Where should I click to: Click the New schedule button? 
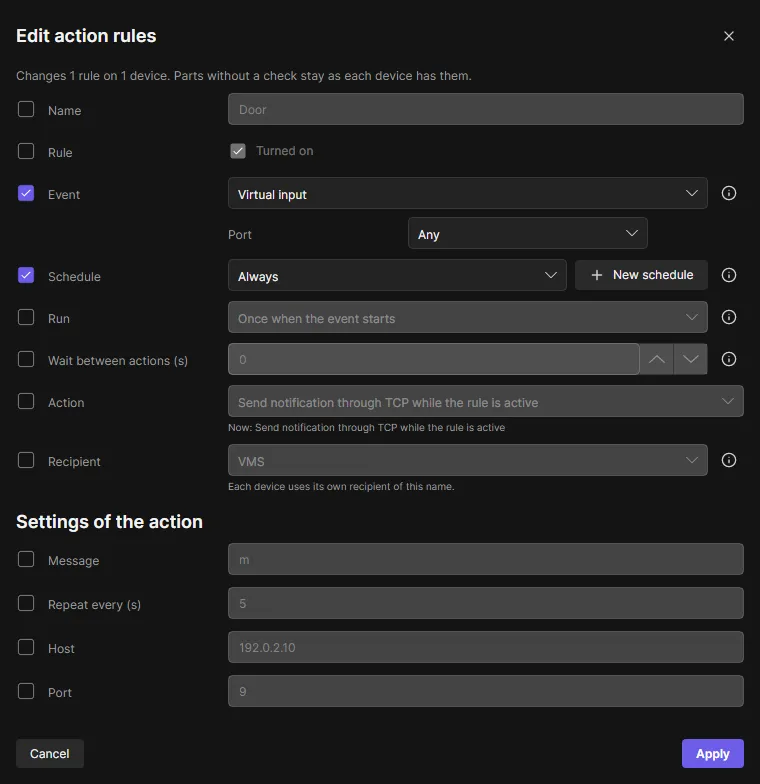point(641,275)
